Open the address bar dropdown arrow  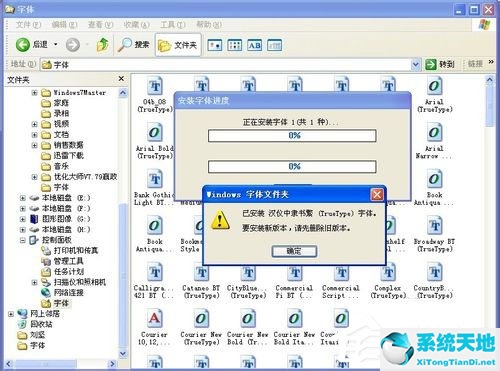point(415,64)
